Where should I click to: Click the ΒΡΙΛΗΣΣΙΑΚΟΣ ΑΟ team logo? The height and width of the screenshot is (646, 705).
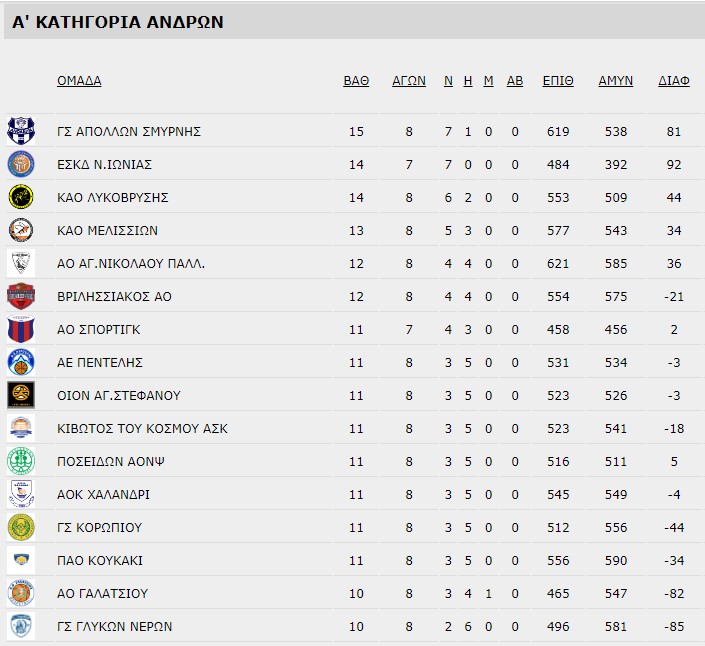coord(21,296)
